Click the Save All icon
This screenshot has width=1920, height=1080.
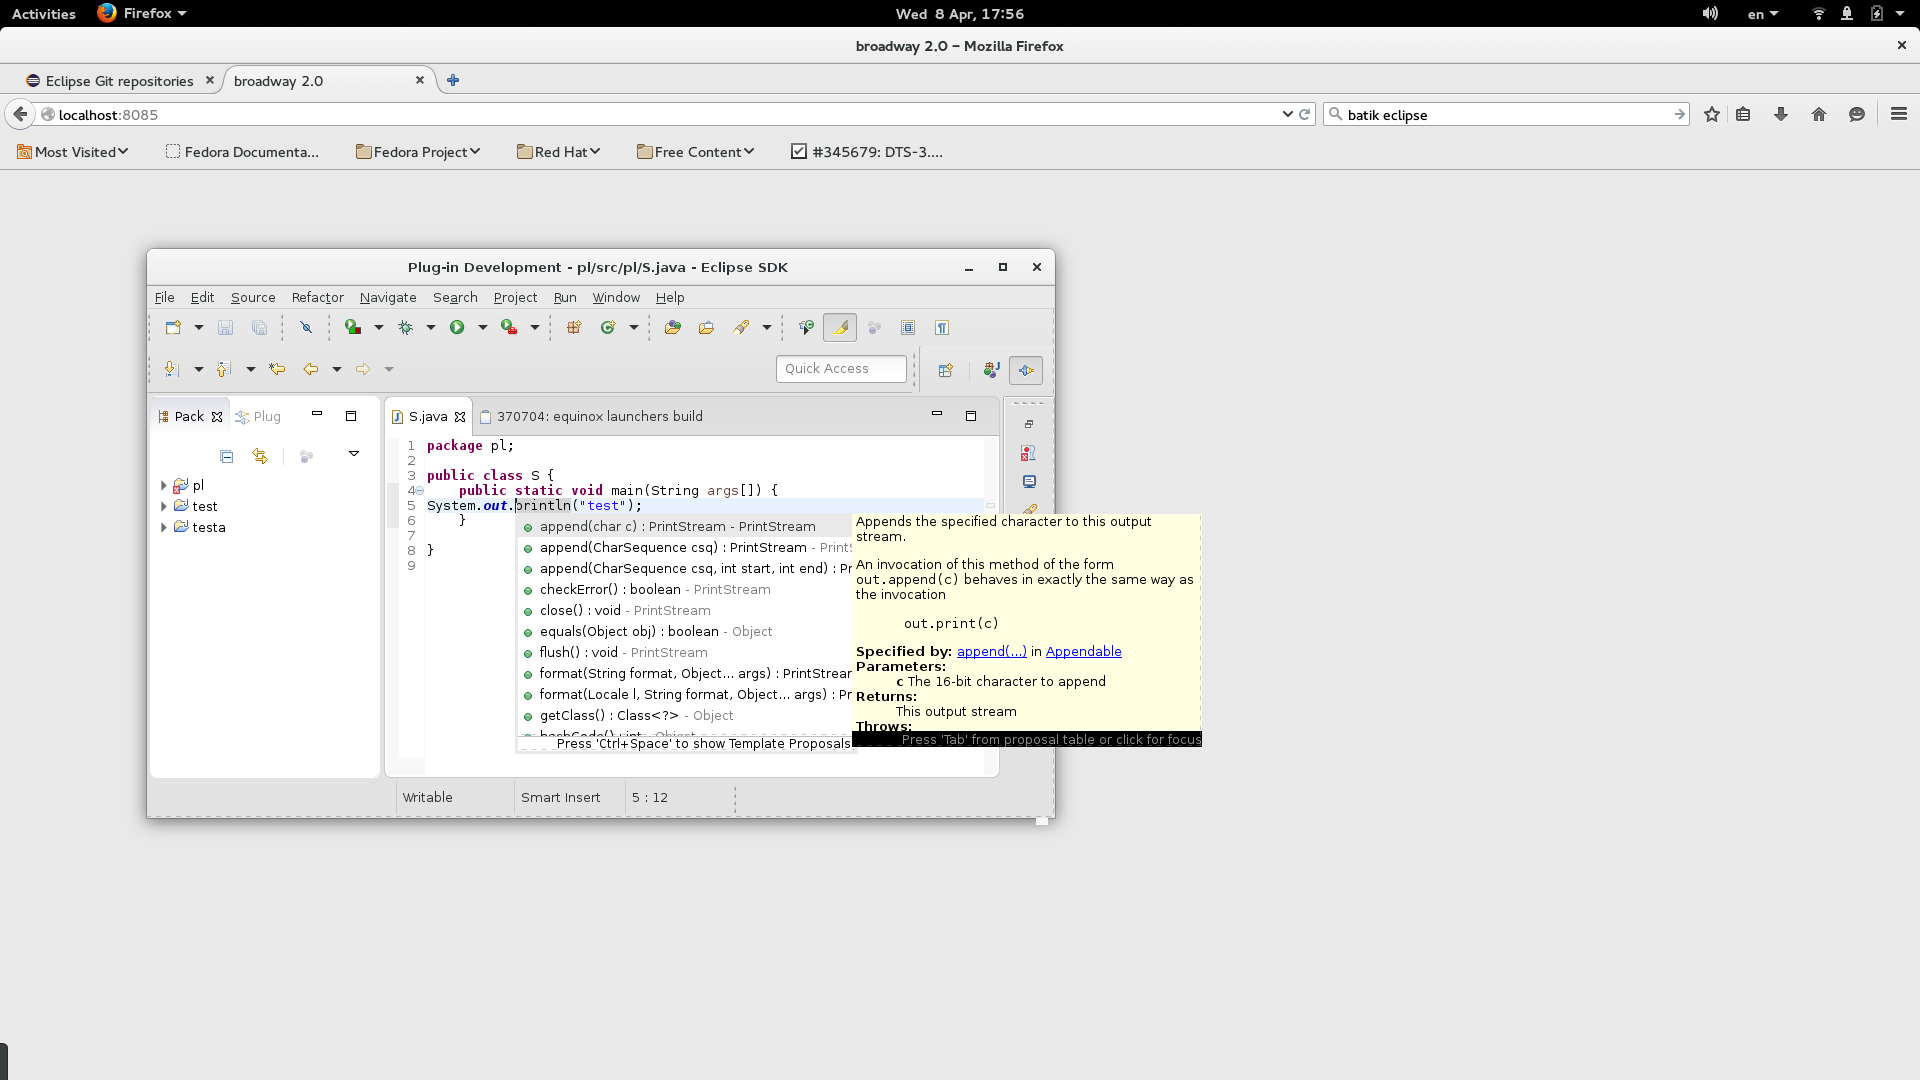click(x=259, y=327)
